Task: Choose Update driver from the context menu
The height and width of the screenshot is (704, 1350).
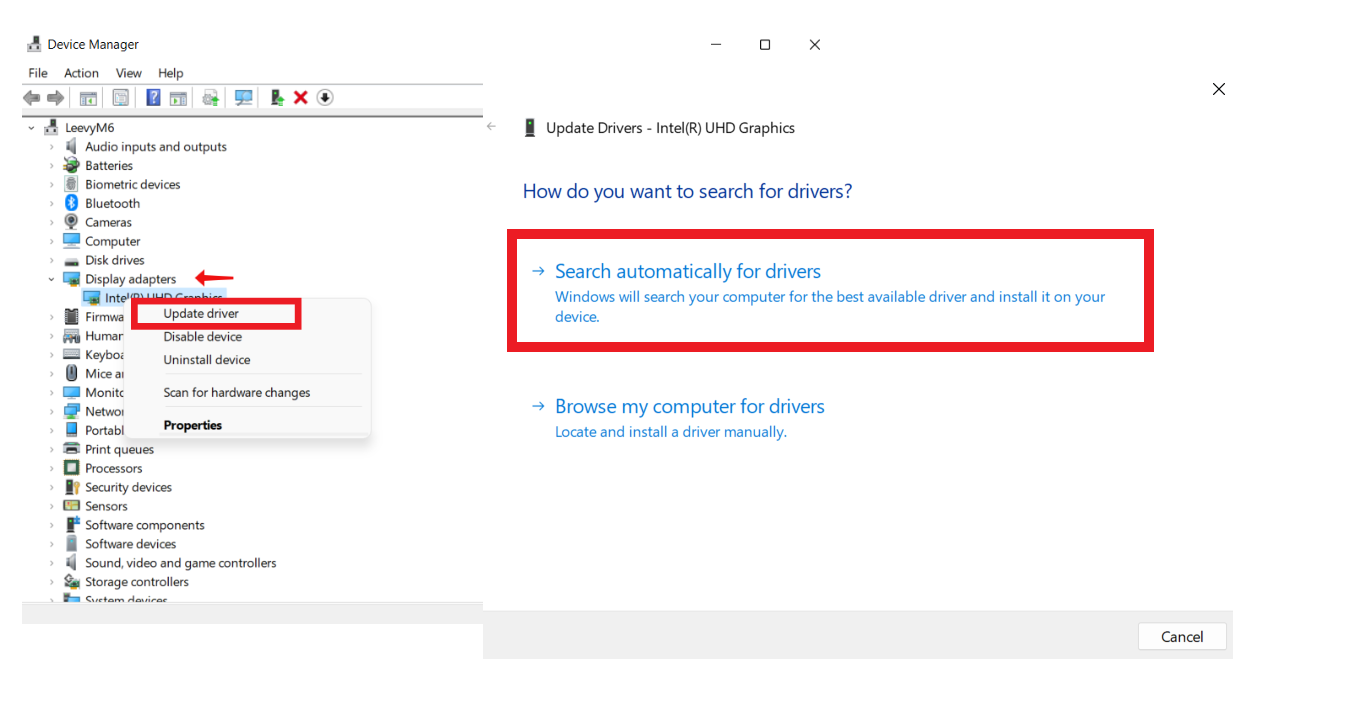Action: (201, 314)
